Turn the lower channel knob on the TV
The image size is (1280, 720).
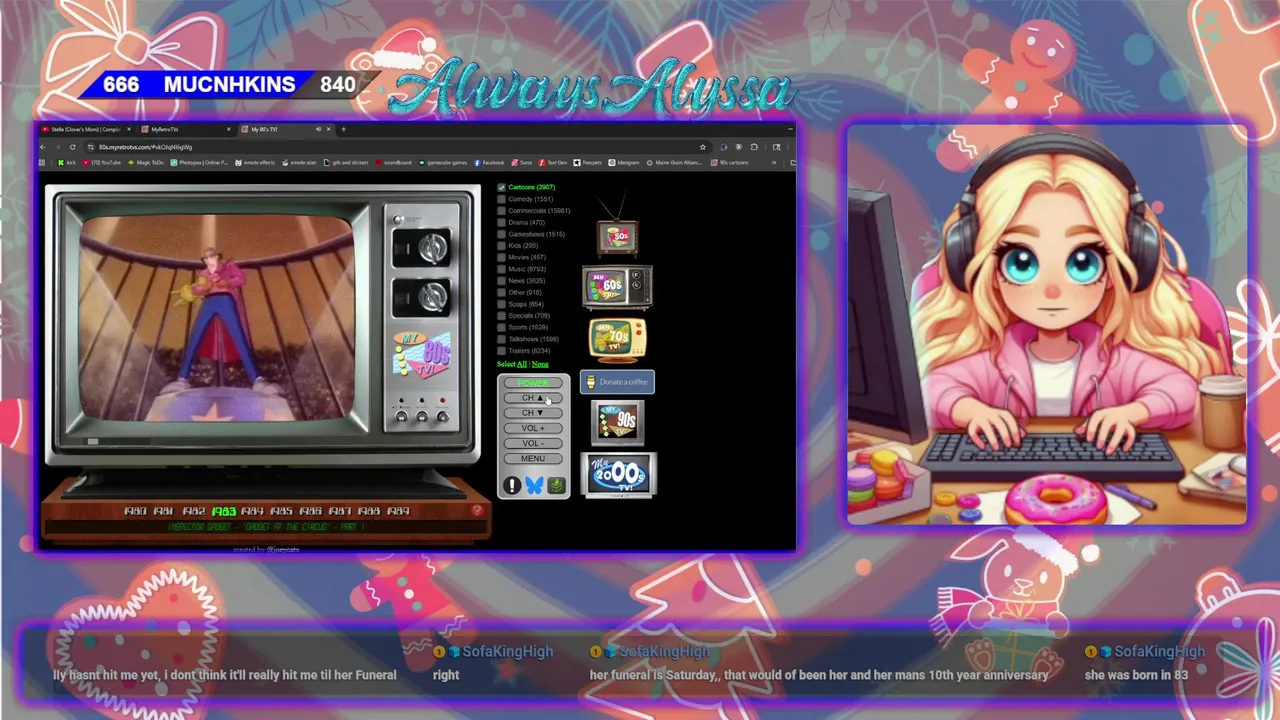pos(432,296)
